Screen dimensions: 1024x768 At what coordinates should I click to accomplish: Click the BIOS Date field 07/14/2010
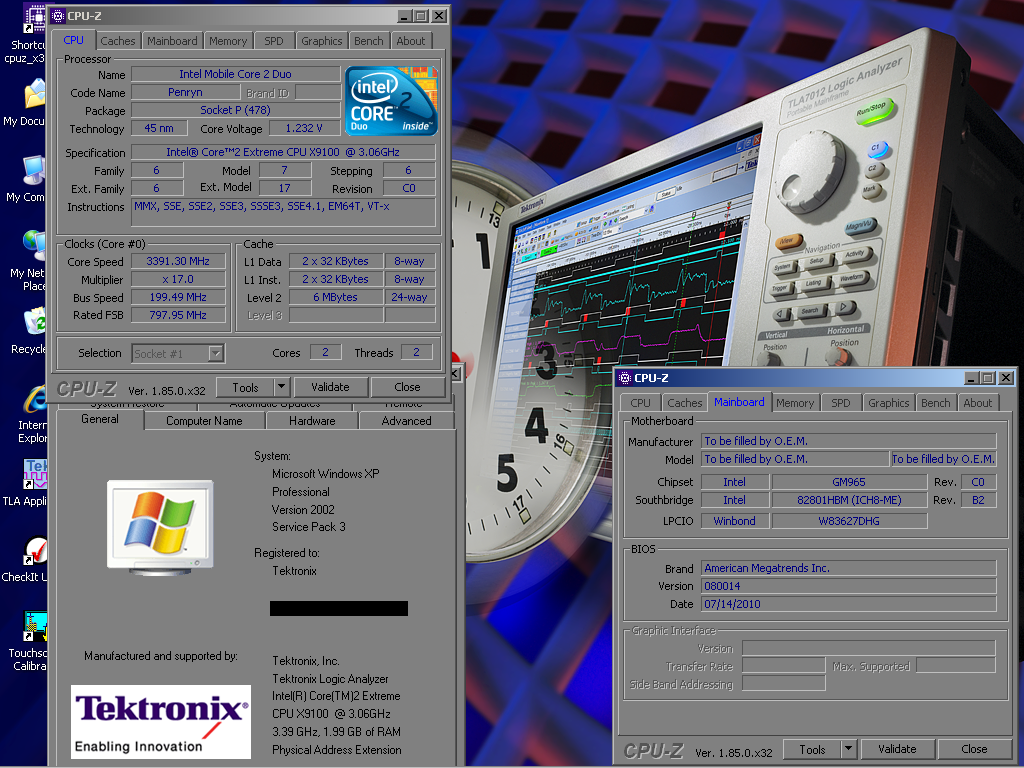(x=849, y=604)
